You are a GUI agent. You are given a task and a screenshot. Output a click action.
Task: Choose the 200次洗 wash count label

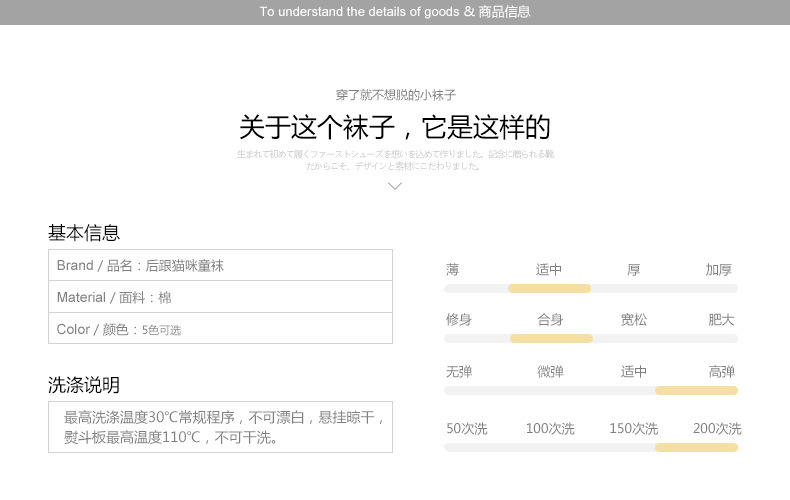tap(717, 429)
